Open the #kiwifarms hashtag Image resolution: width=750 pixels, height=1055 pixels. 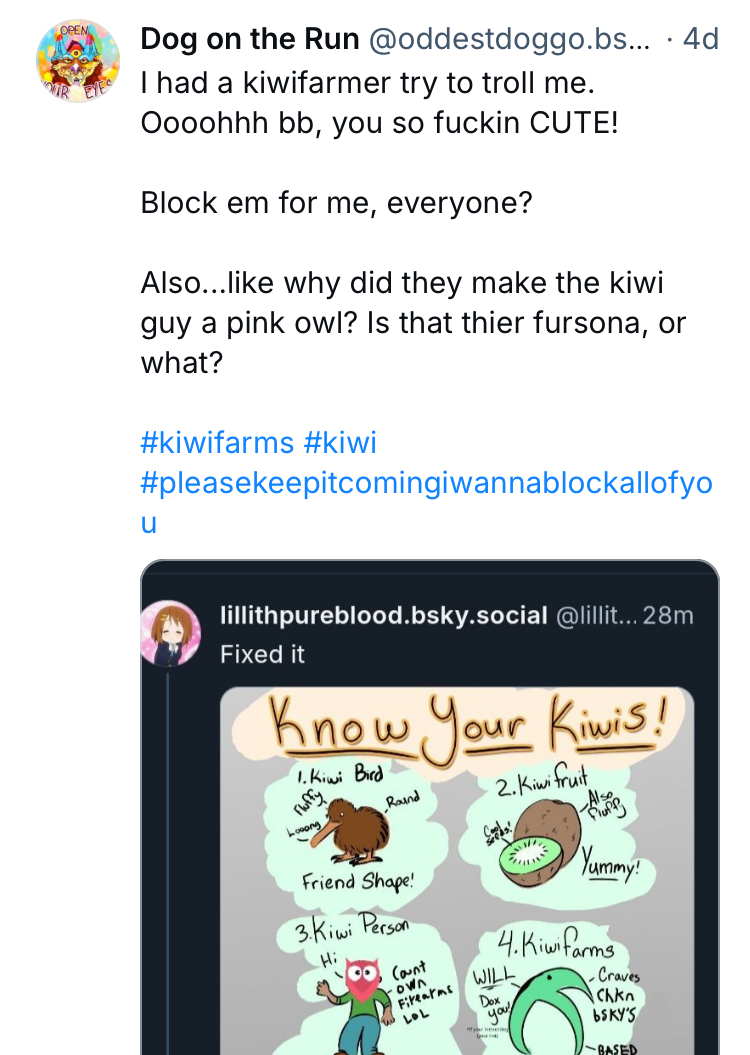pyautogui.click(x=218, y=442)
